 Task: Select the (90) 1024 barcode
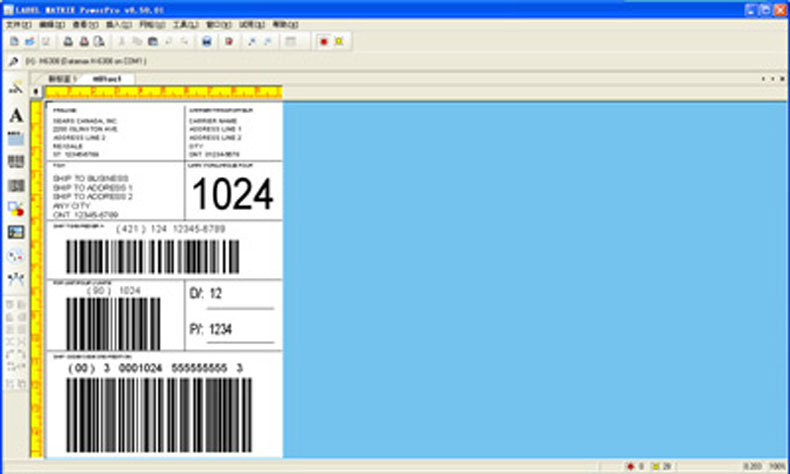coord(113,324)
